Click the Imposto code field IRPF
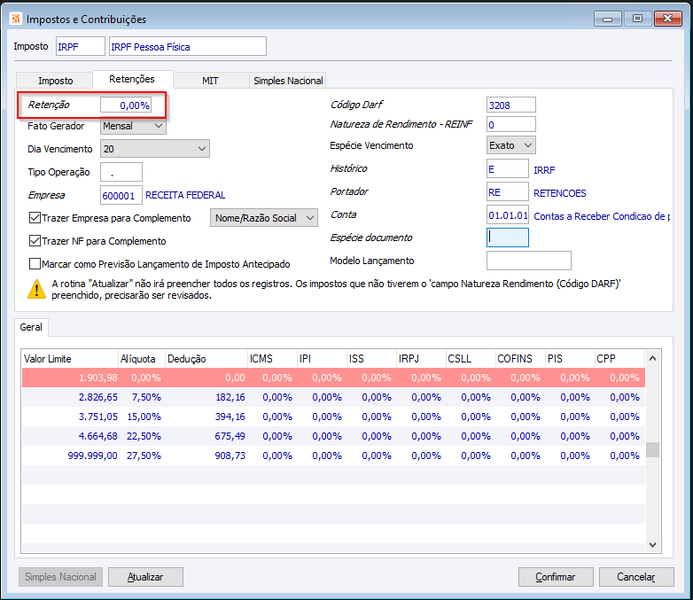Screen dimensions: 693x600 80,46
